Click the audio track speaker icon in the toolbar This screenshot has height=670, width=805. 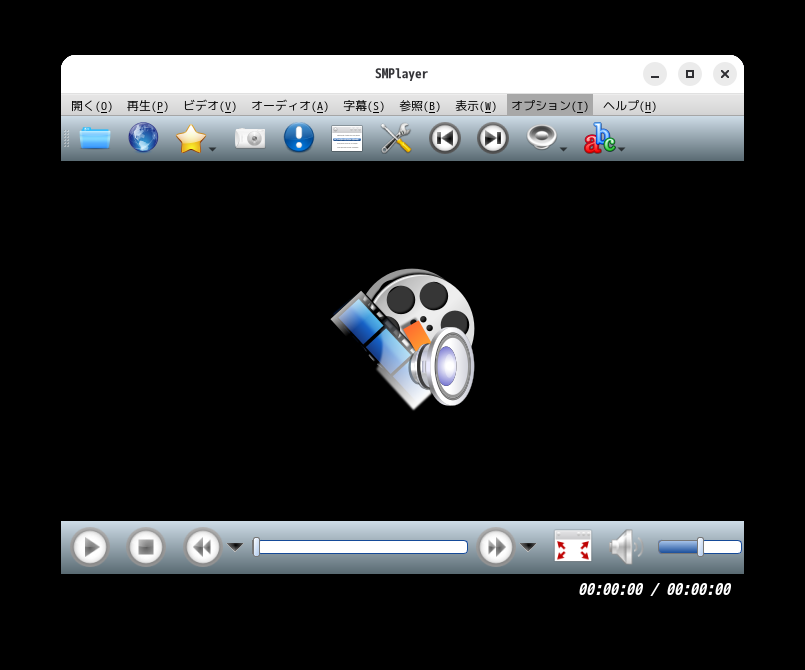click(542, 138)
